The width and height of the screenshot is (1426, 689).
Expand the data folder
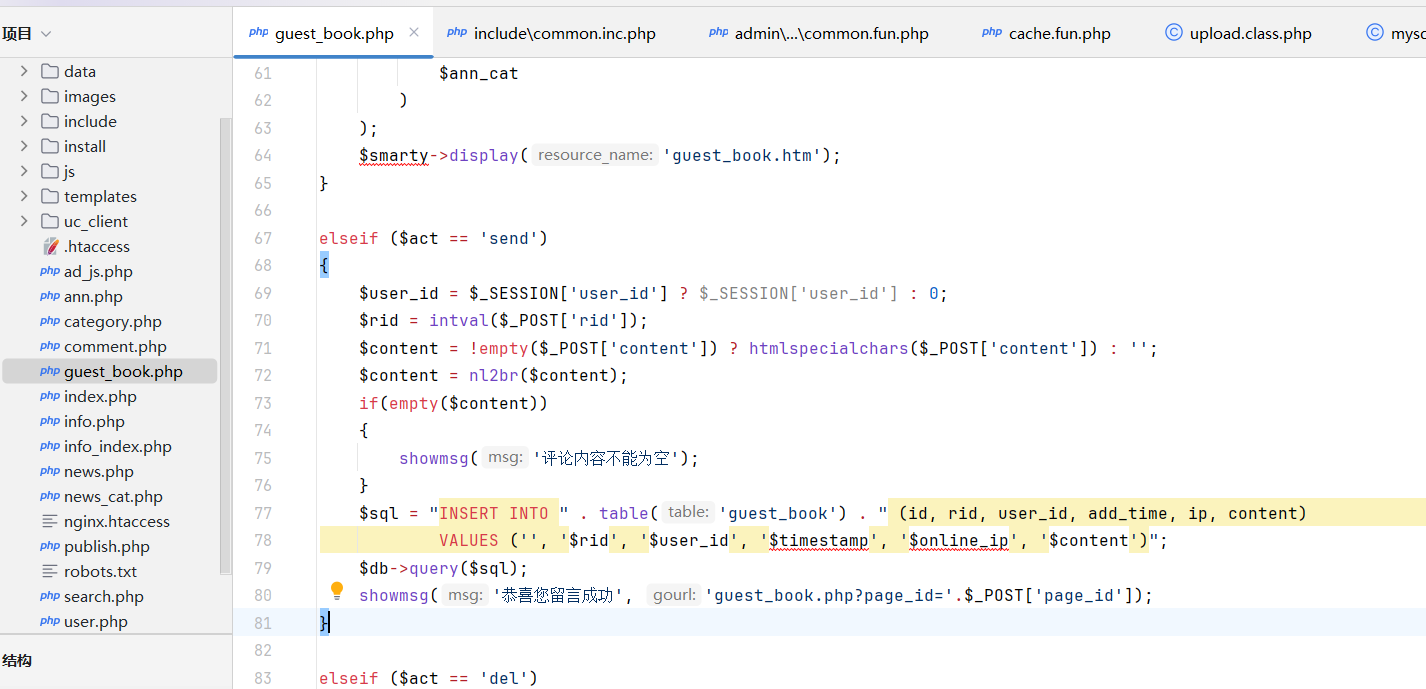pyautogui.click(x=24, y=72)
